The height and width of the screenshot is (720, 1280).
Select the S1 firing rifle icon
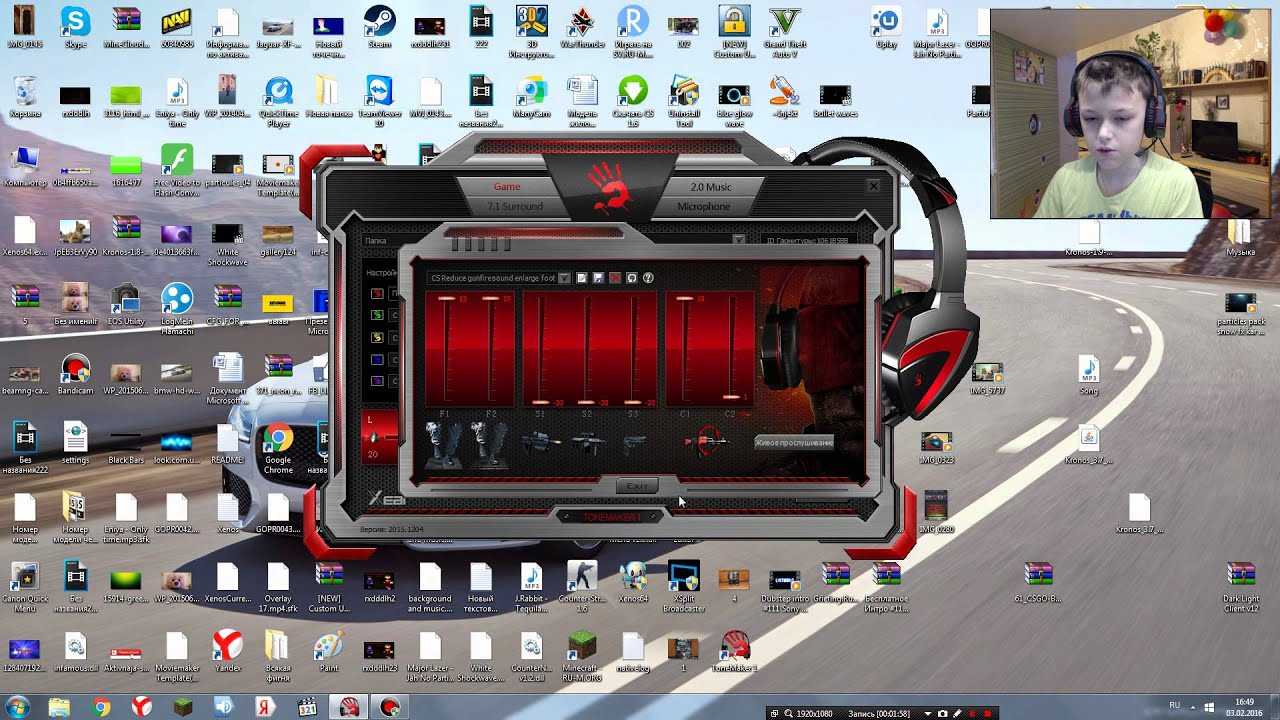point(541,441)
